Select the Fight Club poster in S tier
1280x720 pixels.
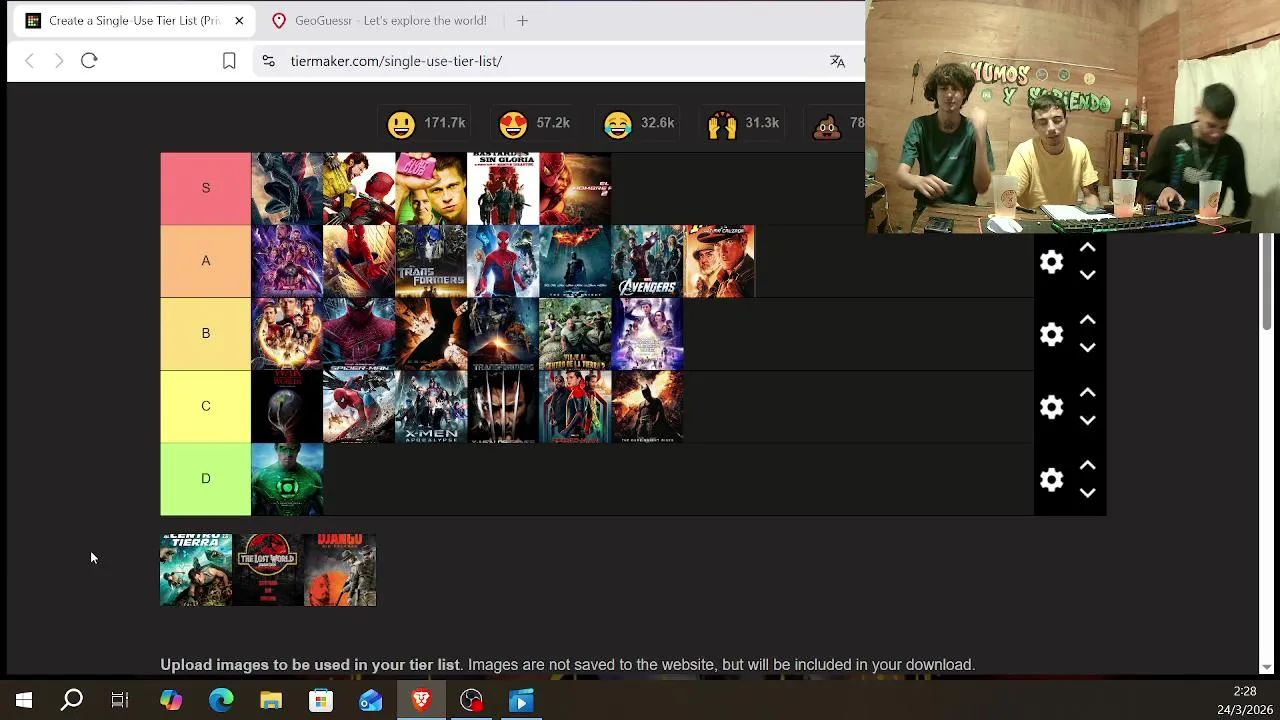coord(431,189)
